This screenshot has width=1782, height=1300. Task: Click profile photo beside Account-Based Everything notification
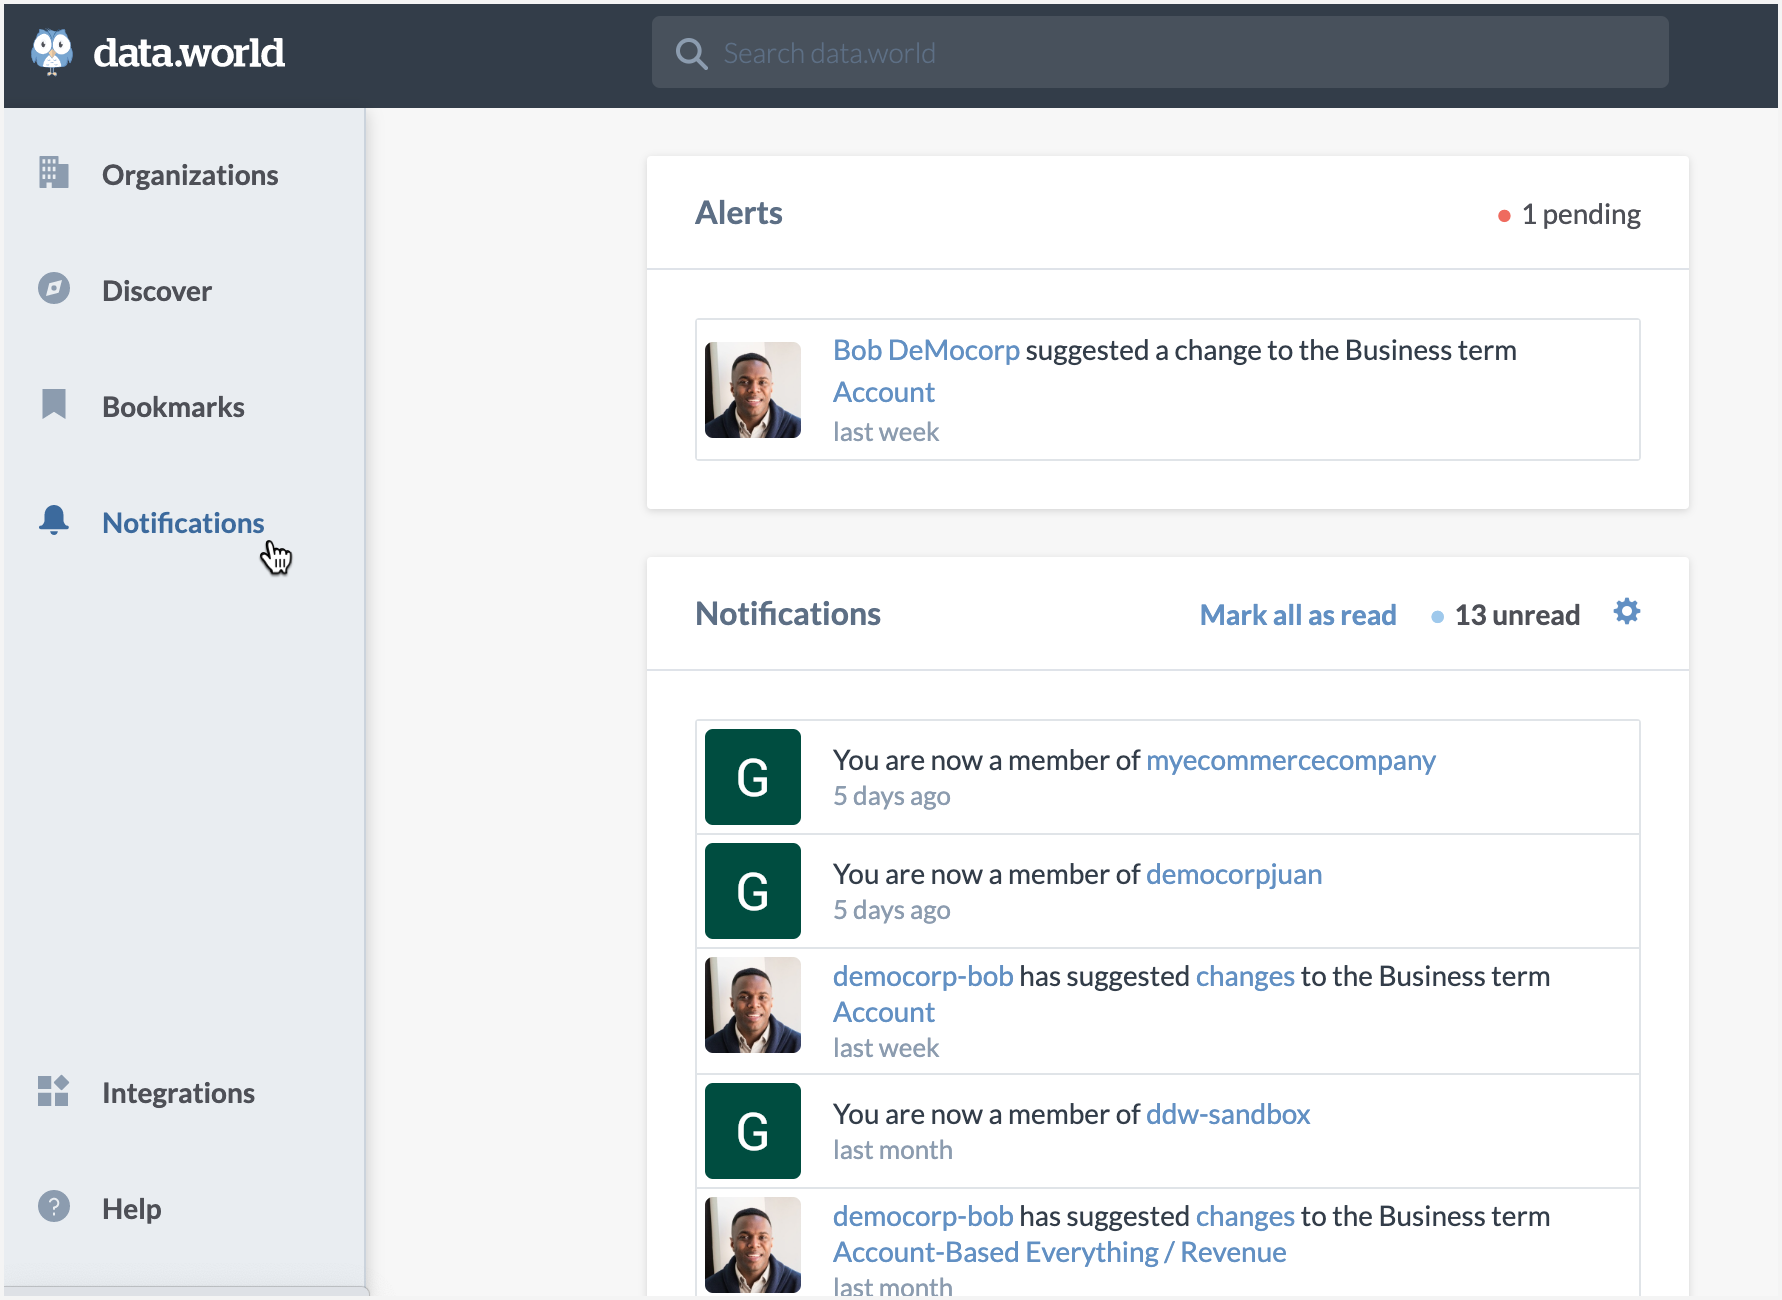point(753,1245)
